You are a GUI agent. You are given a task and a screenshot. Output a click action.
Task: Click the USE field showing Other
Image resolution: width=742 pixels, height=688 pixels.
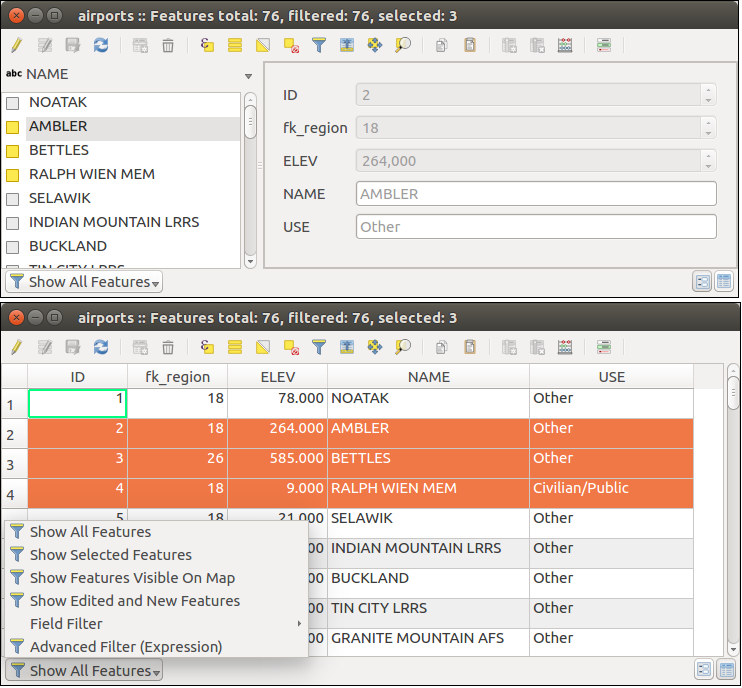tap(536, 227)
